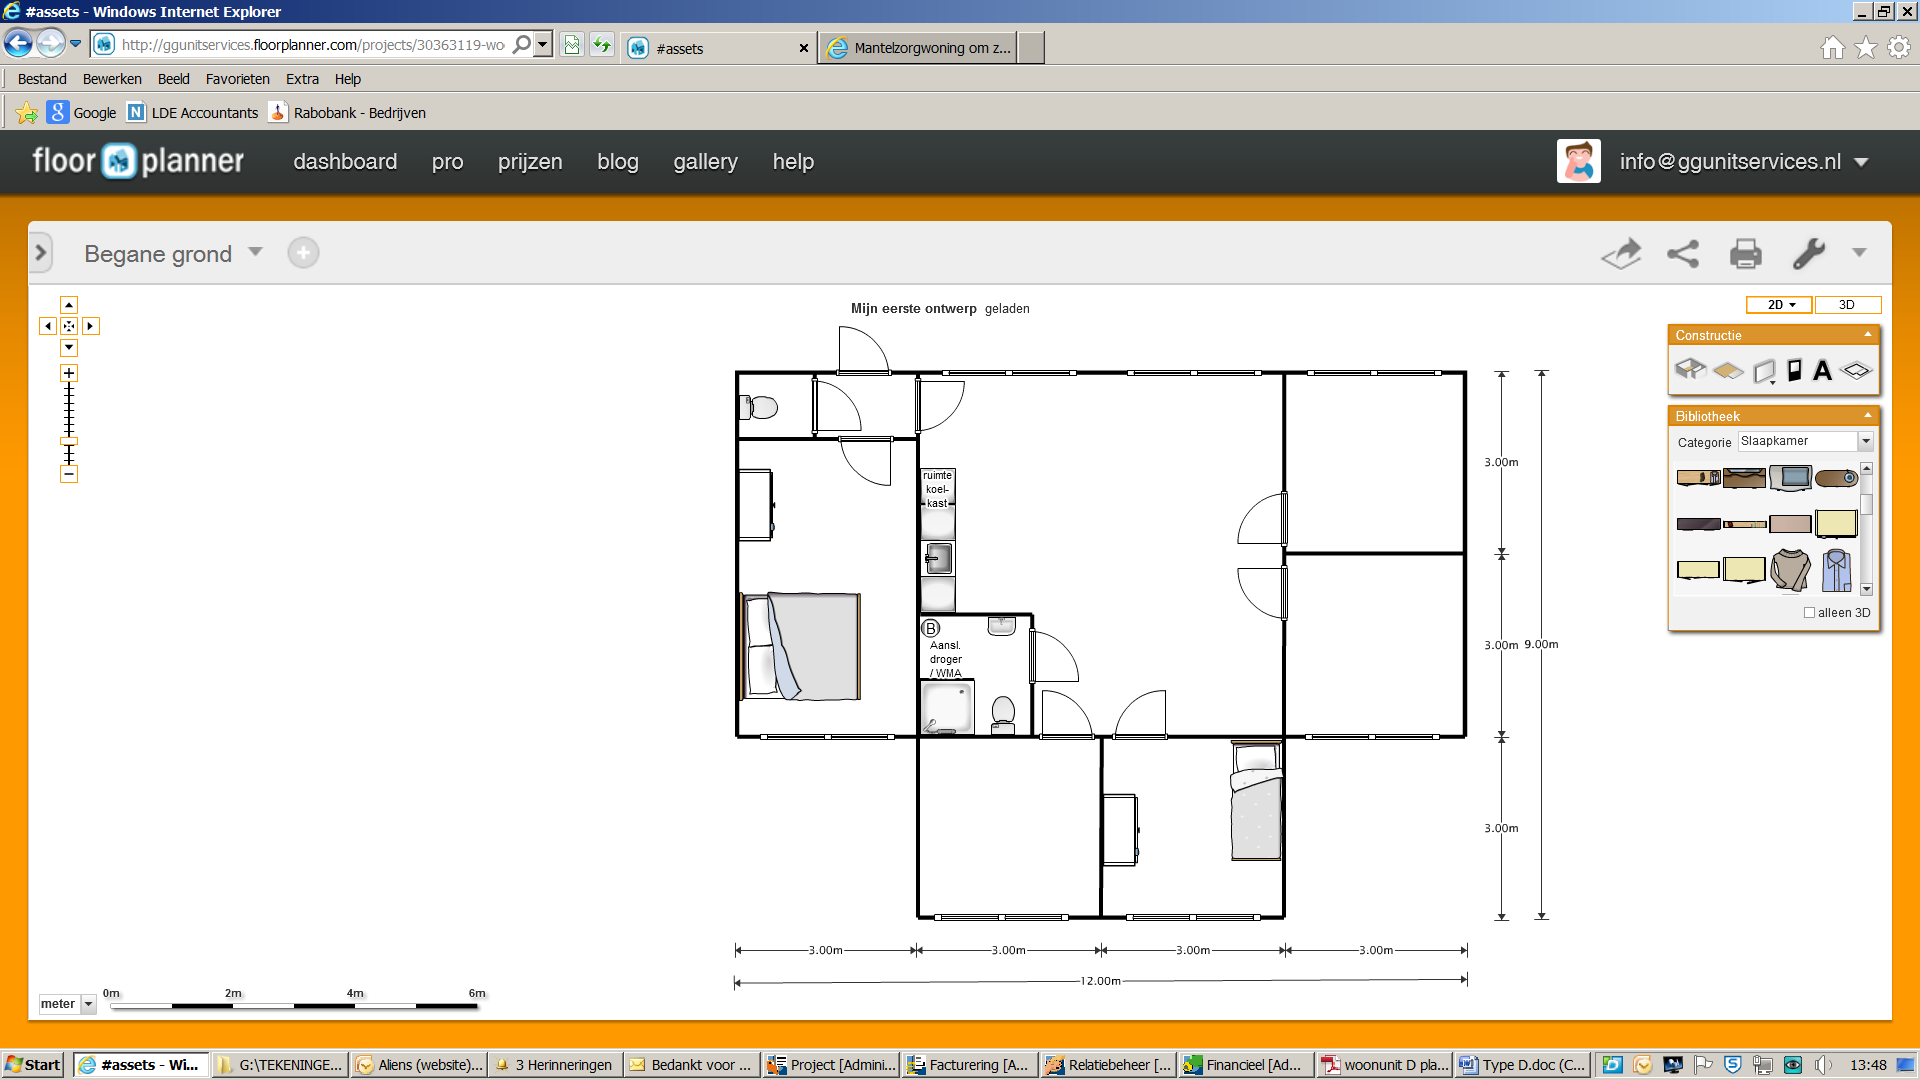Select the draw wall construction tool
The width and height of the screenshot is (1920, 1080).
click(x=1764, y=371)
